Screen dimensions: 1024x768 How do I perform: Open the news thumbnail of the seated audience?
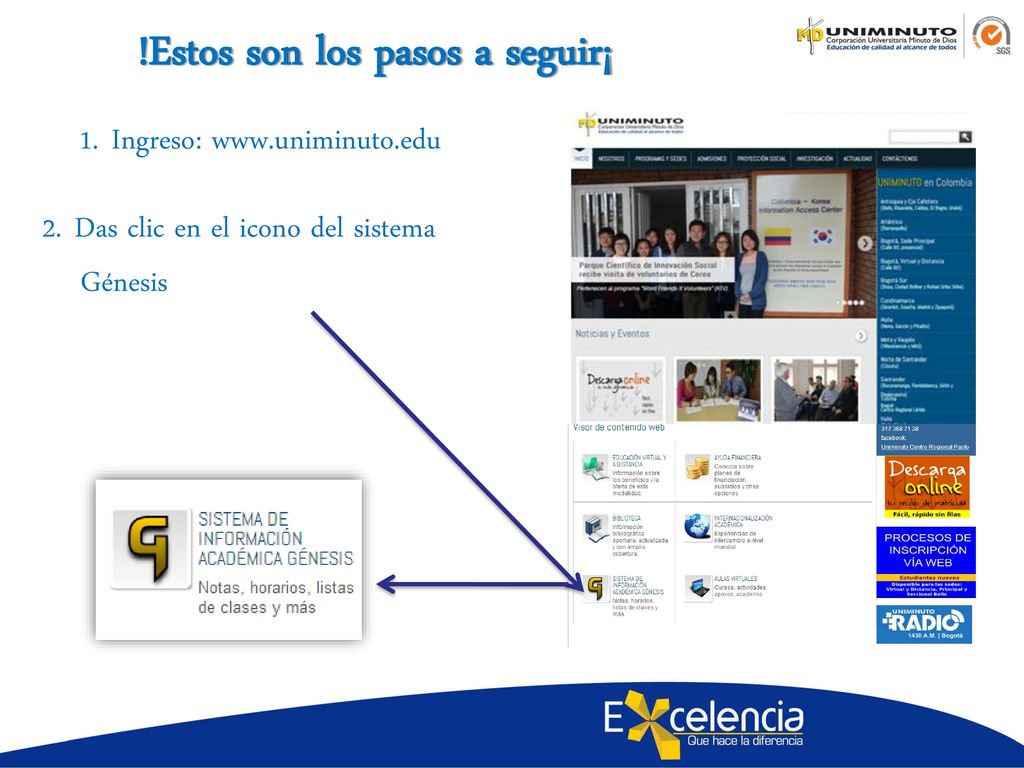tap(815, 389)
